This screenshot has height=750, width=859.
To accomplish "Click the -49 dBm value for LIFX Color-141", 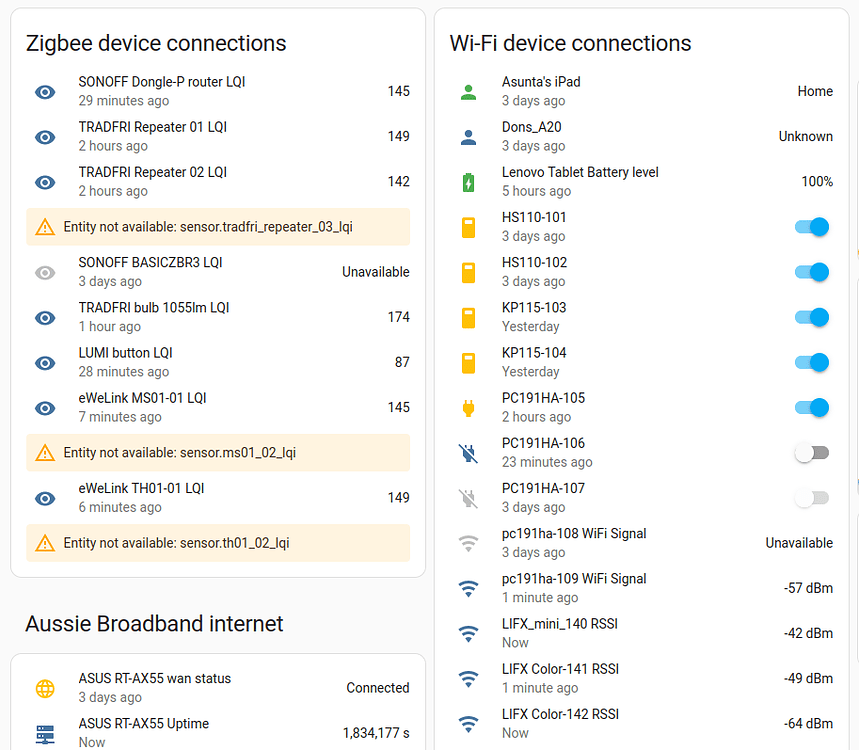I will pyautogui.click(x=808, y=679).
